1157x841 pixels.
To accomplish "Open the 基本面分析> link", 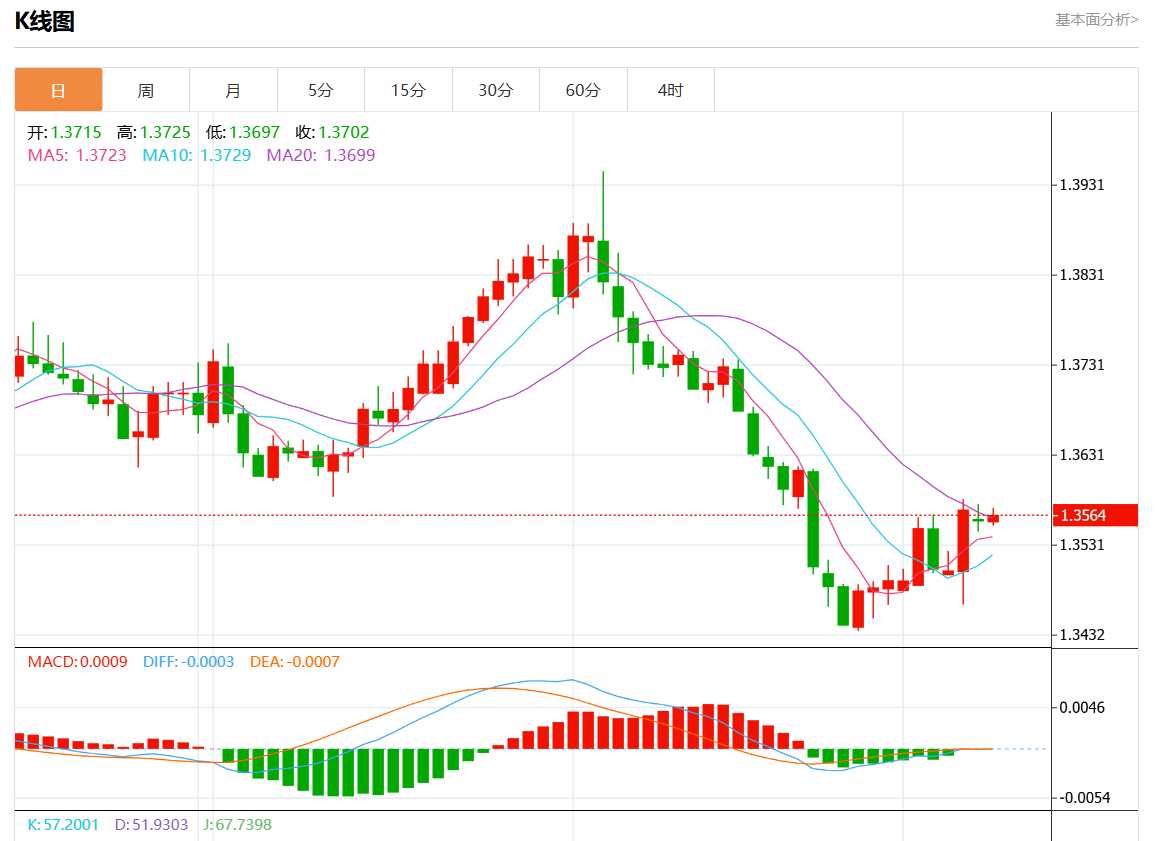I will (x=1096, y=20).
